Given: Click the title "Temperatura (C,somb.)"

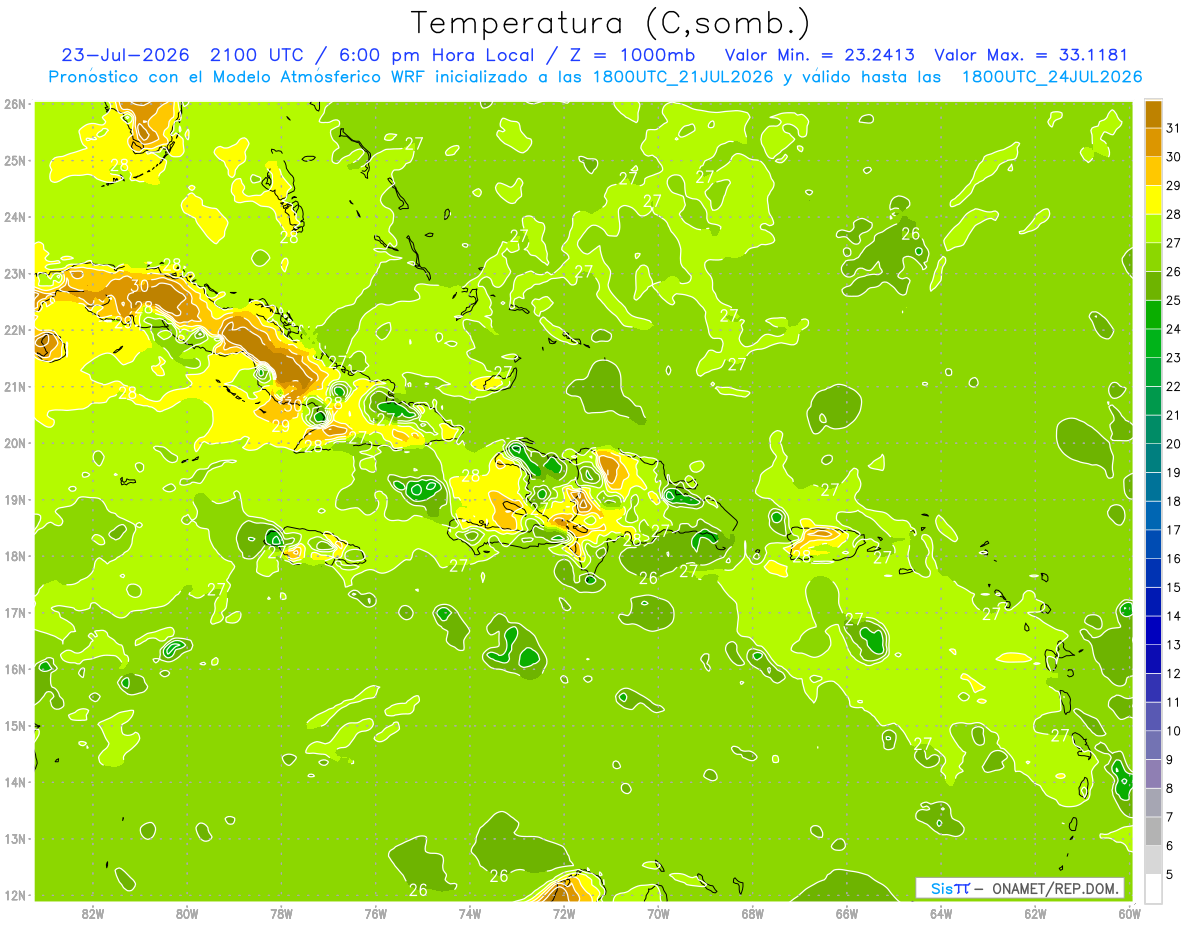Looking at the screenshot, I should coord(611,23).
